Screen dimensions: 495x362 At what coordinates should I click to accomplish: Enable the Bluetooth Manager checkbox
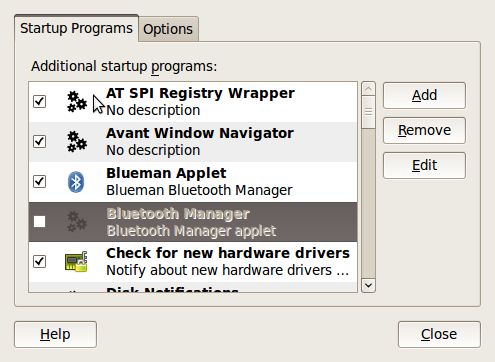click(39, 222)
